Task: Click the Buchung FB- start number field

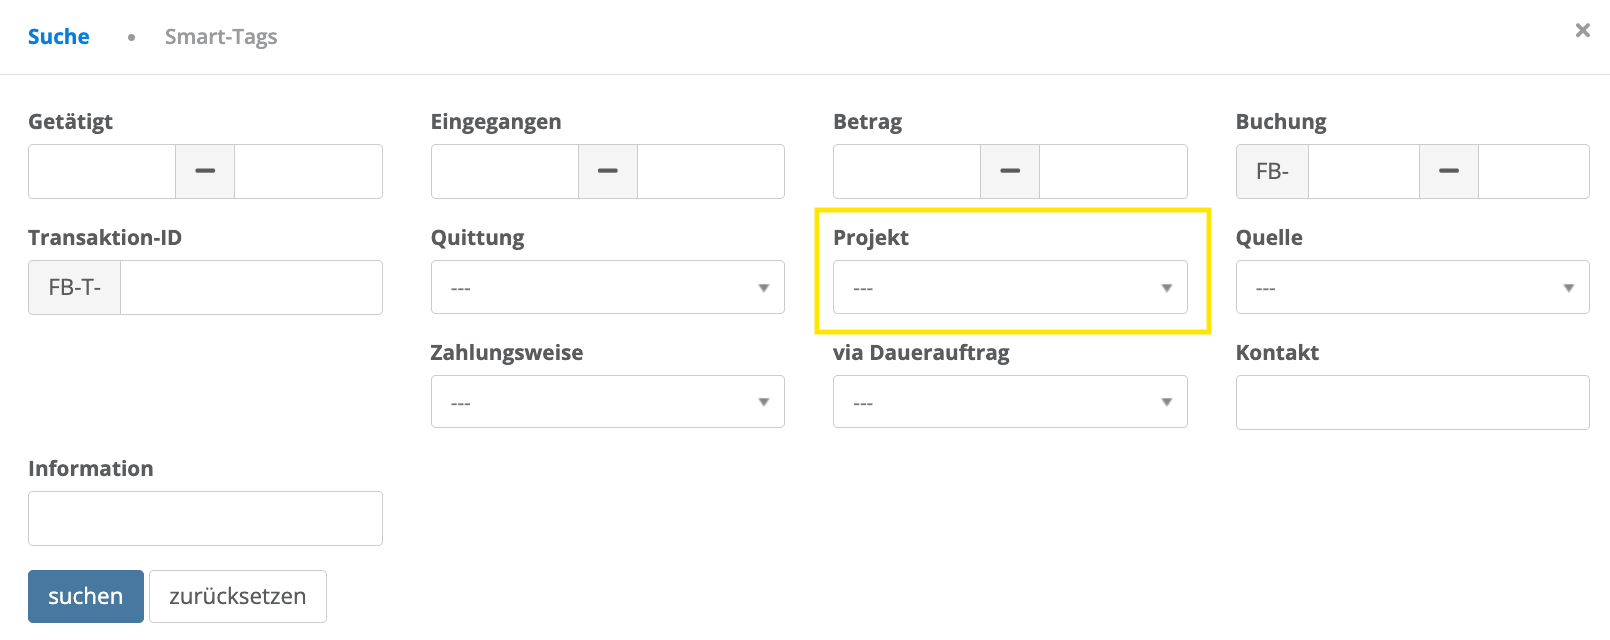Action: coord(1364,171)
